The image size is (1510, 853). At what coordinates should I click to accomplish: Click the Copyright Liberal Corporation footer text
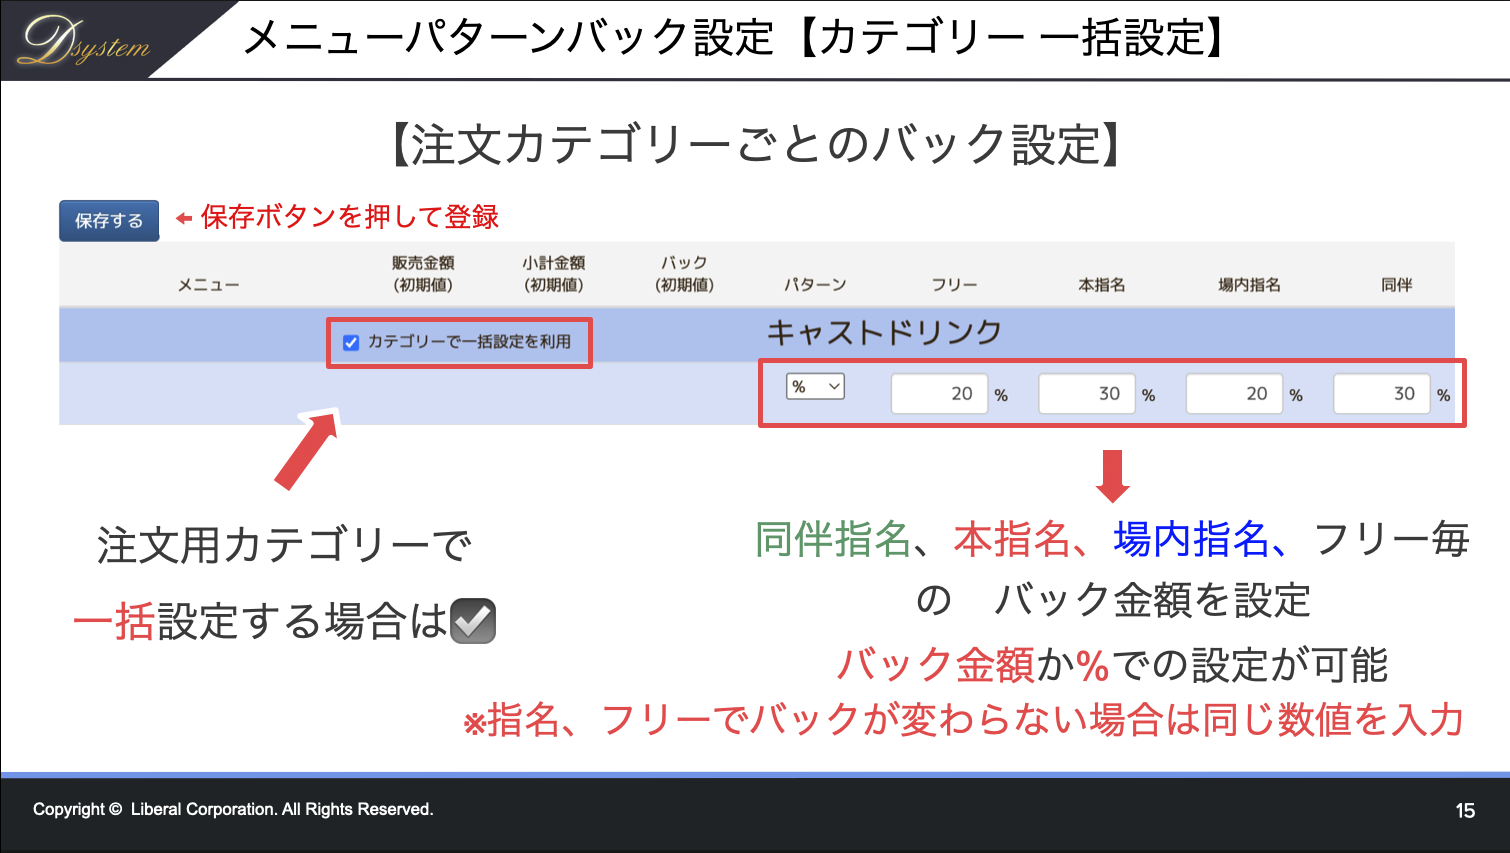coord(233,809)
